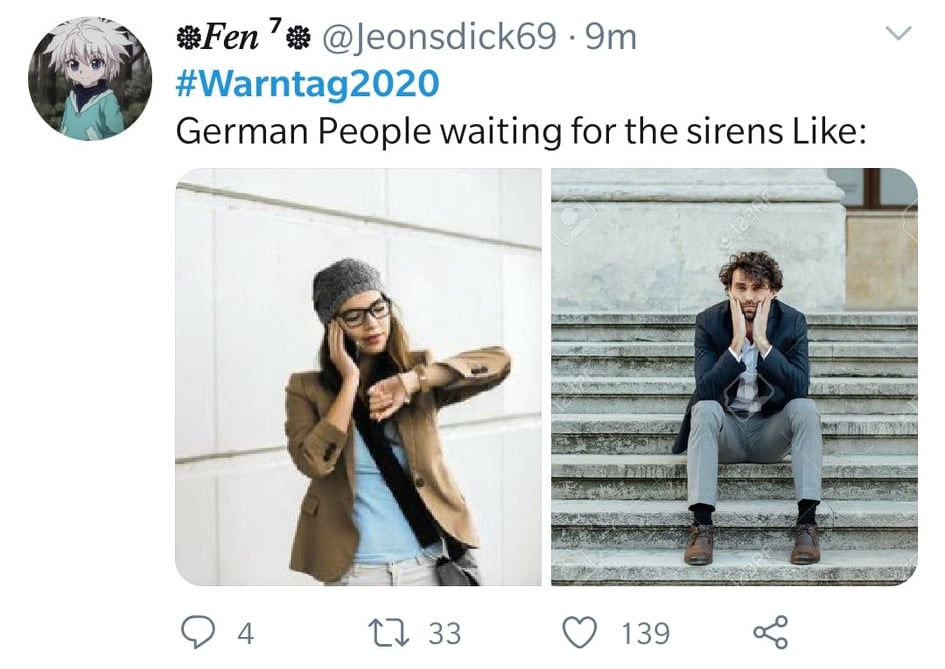Viewport: 945px width, 669px height.
Task: Click the retweet count 33
Action: pyautogui.click(x=444, y=632)
